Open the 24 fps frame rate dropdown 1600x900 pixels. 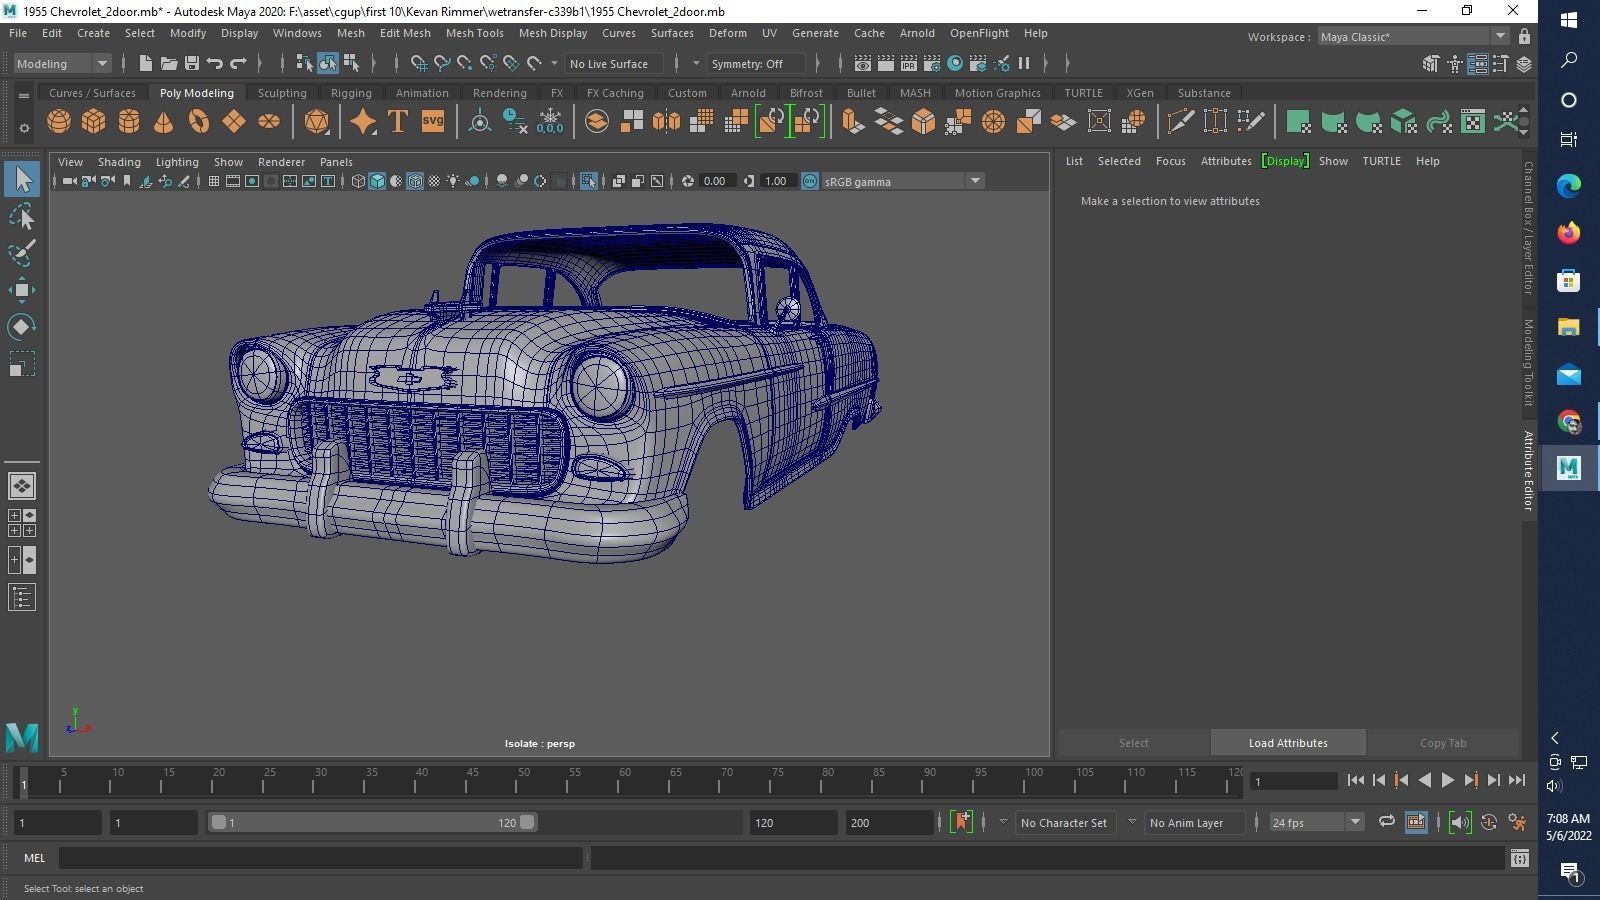click(x=1316, y=823)
